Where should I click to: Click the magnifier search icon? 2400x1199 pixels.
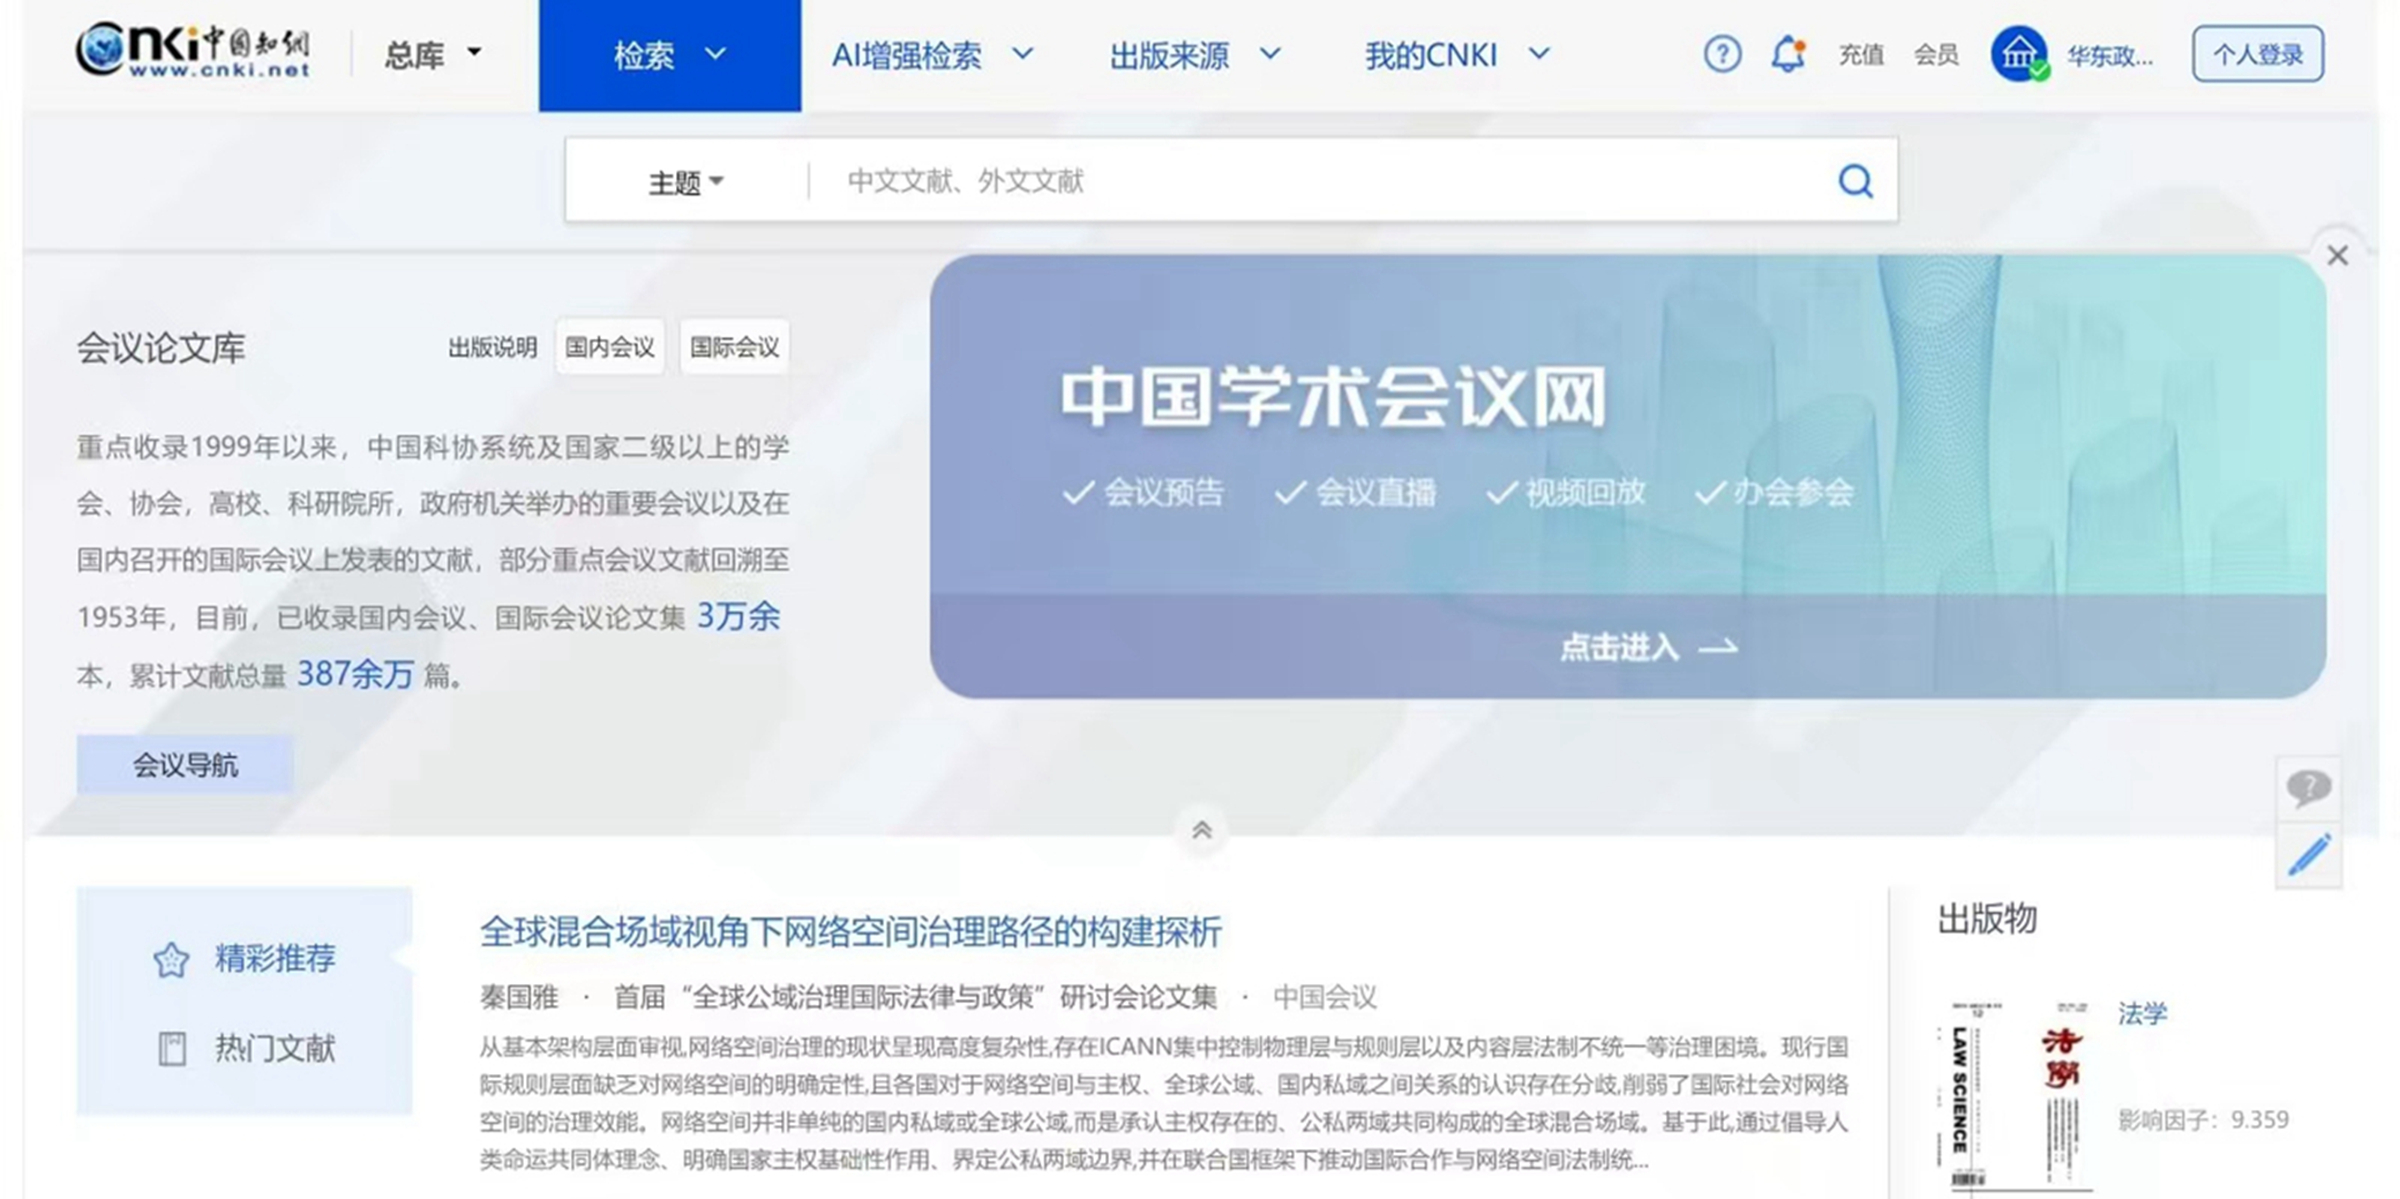pos(1855,181)
